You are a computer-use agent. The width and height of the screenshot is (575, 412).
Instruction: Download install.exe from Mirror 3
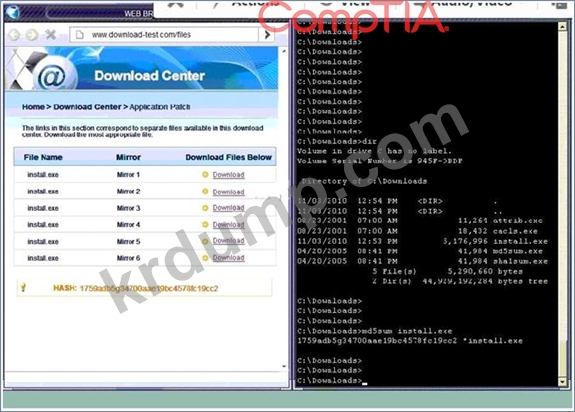click(228, 208)
